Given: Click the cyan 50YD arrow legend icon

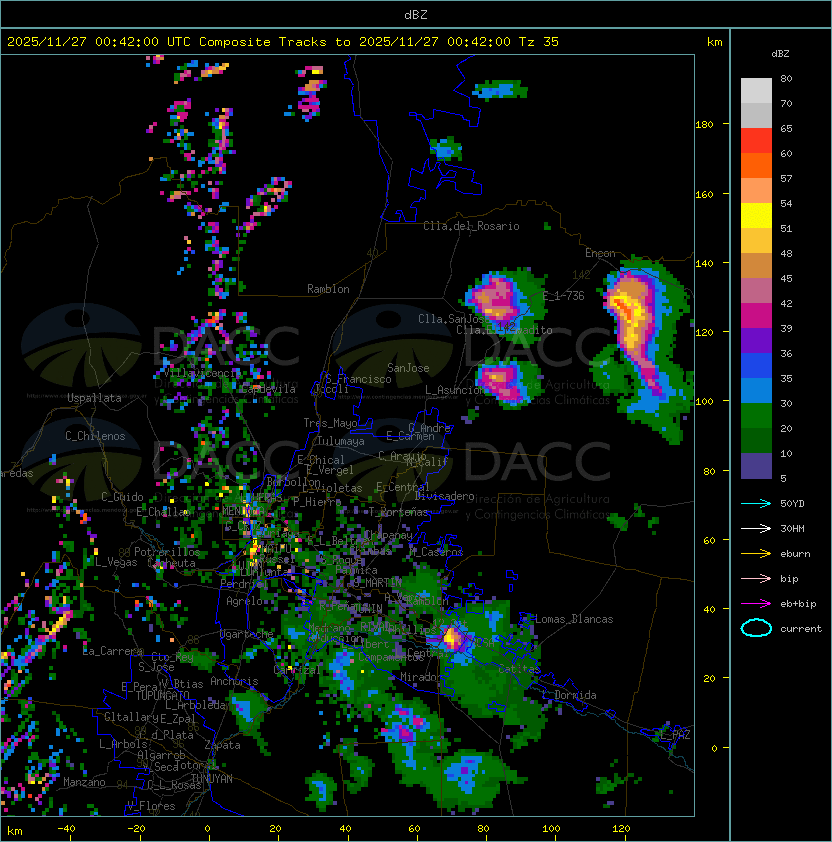Looking at the screenshot, I should [x=756, y=503].
